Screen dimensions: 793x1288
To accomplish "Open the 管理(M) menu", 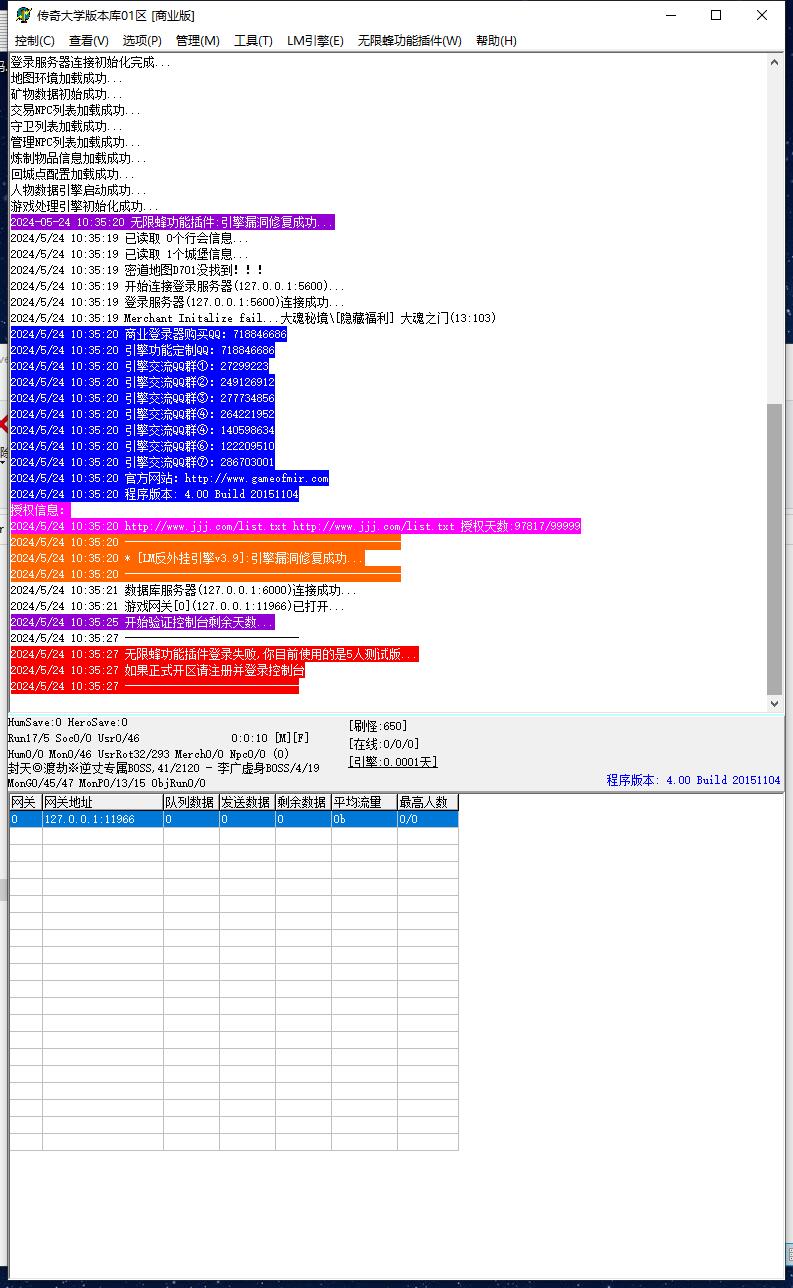I will 197,40.
